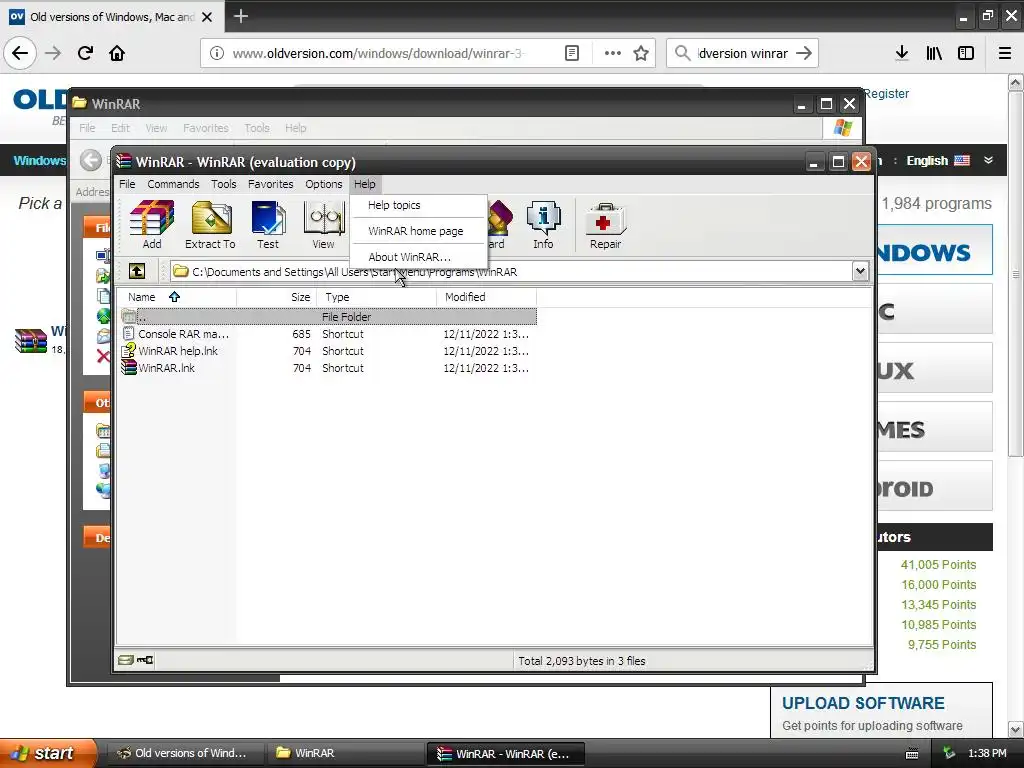
Task: Click the Type column header
Action: tap(376, 297)
